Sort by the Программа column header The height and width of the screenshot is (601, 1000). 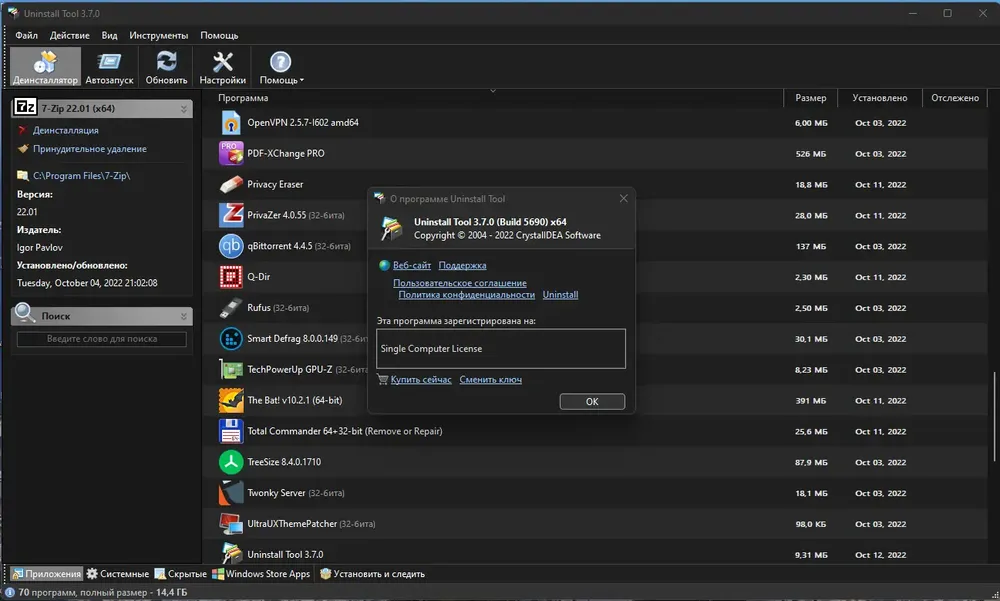point(243,98)
